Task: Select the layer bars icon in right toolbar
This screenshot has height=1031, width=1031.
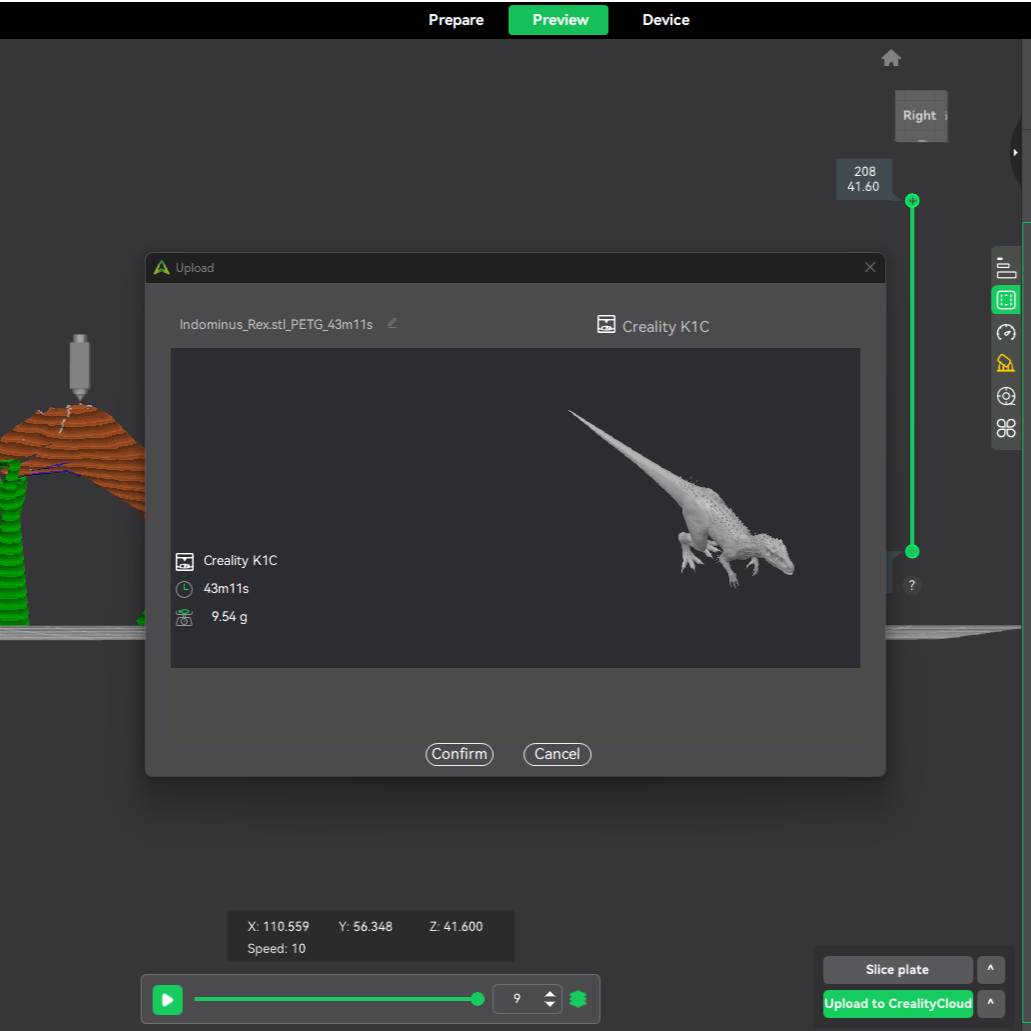Action: pos(1006,267)
